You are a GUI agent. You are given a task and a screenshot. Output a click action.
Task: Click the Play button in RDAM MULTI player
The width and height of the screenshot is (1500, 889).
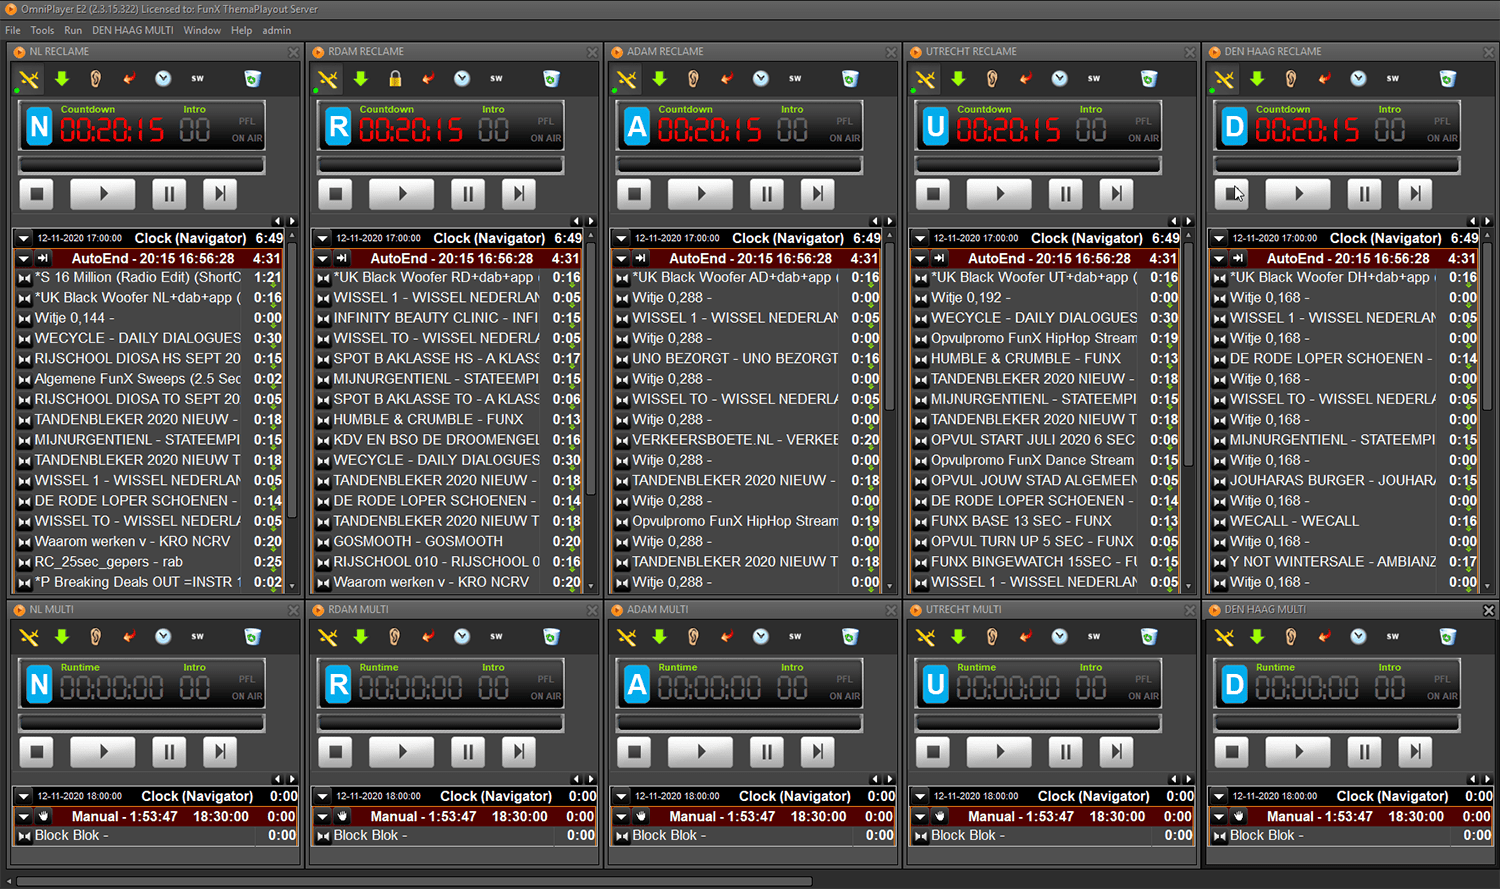point(402,752)
